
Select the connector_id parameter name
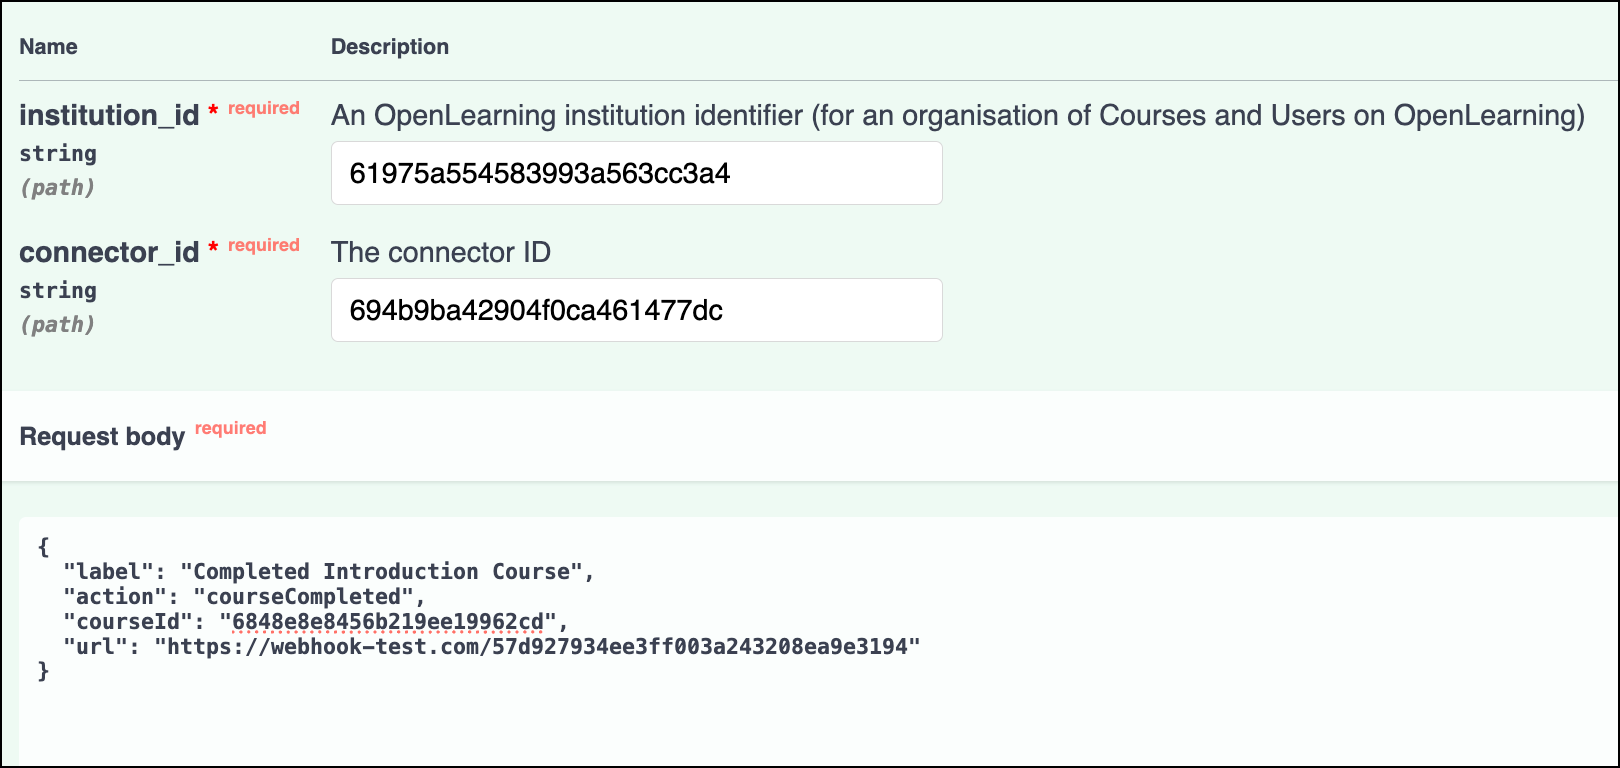(x=109, y=253)
